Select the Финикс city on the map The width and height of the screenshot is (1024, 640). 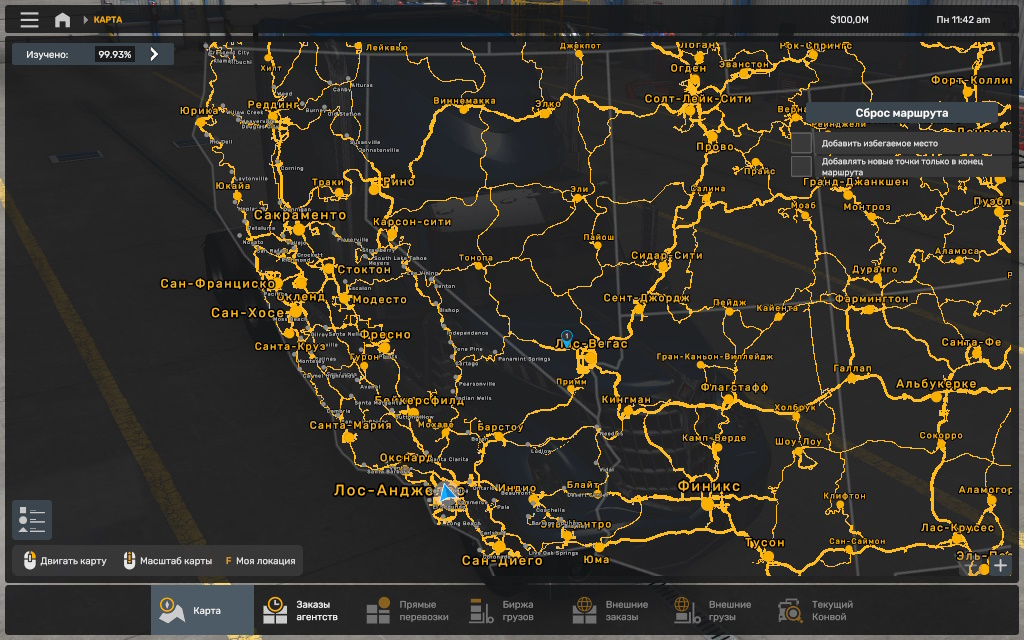(709, 487)
